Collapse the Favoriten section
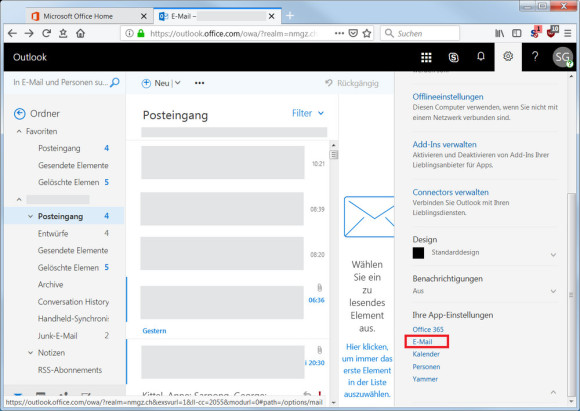 tap(19, 131)
